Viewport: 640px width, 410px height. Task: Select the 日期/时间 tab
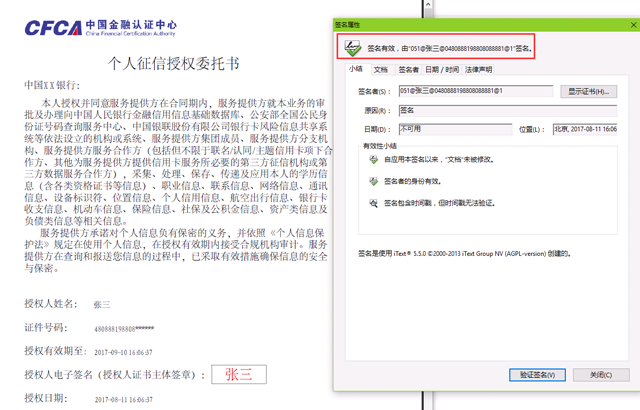(x=441, y=70)
